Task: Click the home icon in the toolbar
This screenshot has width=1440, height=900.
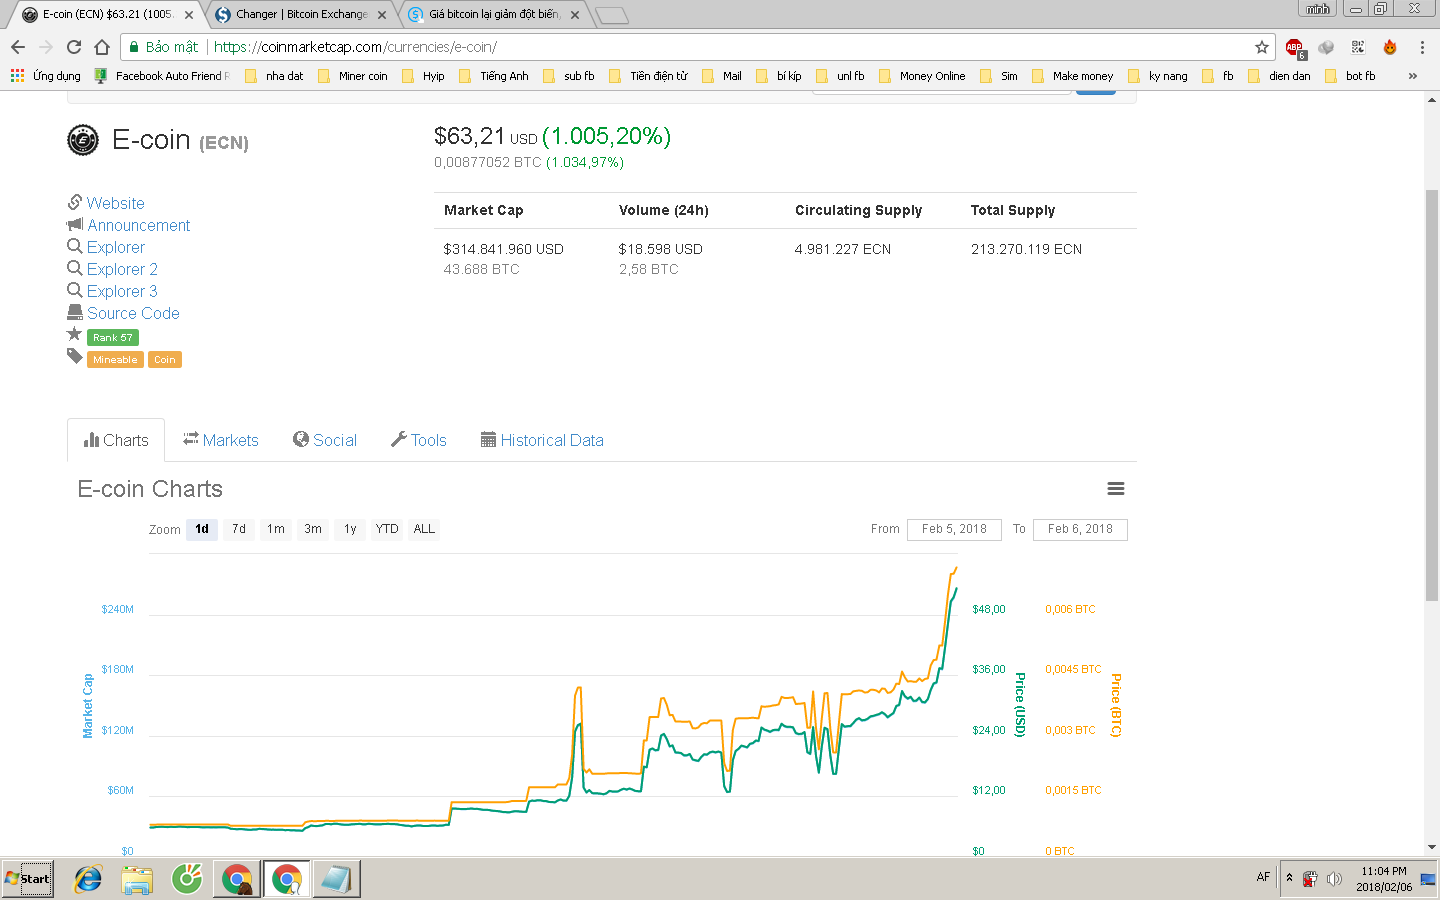Action: pyautogui.click(x=102, y=47)
